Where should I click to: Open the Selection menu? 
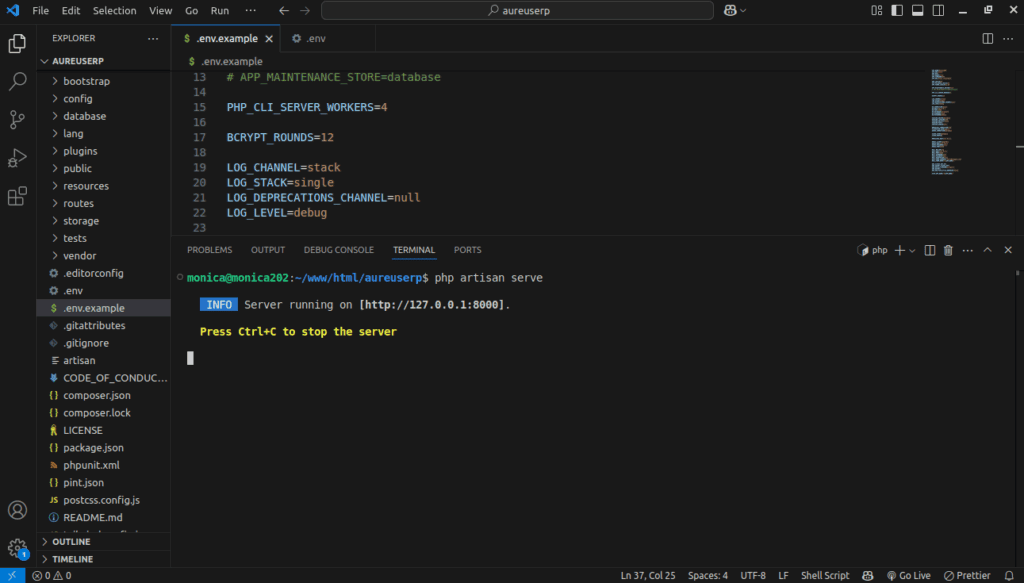114,10
